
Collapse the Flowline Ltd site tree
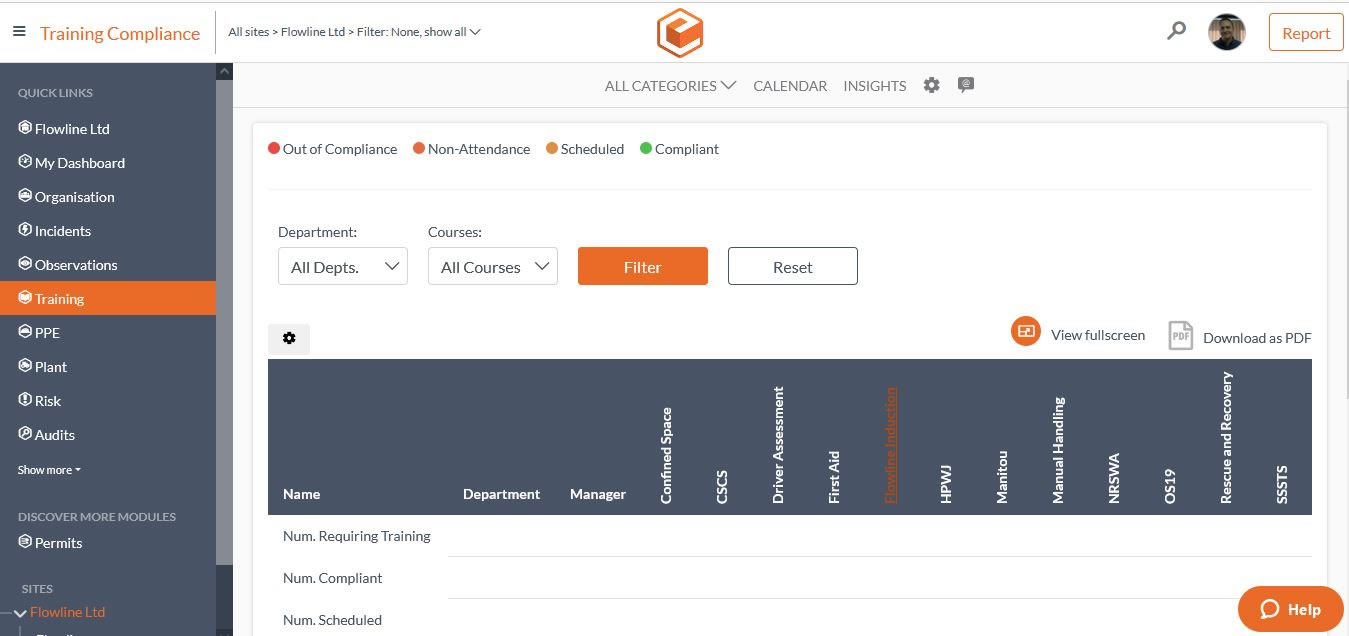[19, 613]
